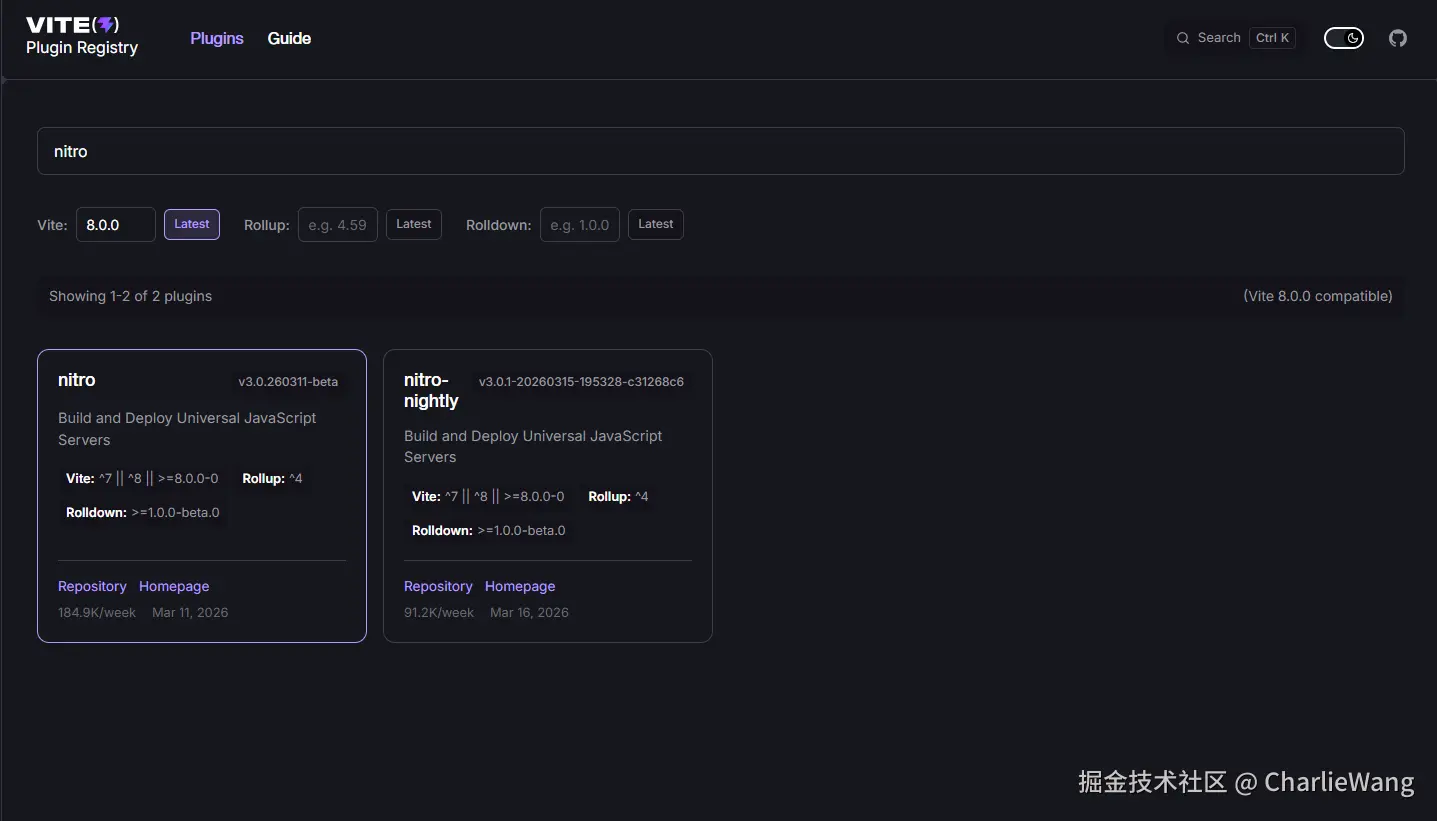Click the Rollup ^4 badge in nitro-nightly card
1437x821 pixels.
[618, 496]
